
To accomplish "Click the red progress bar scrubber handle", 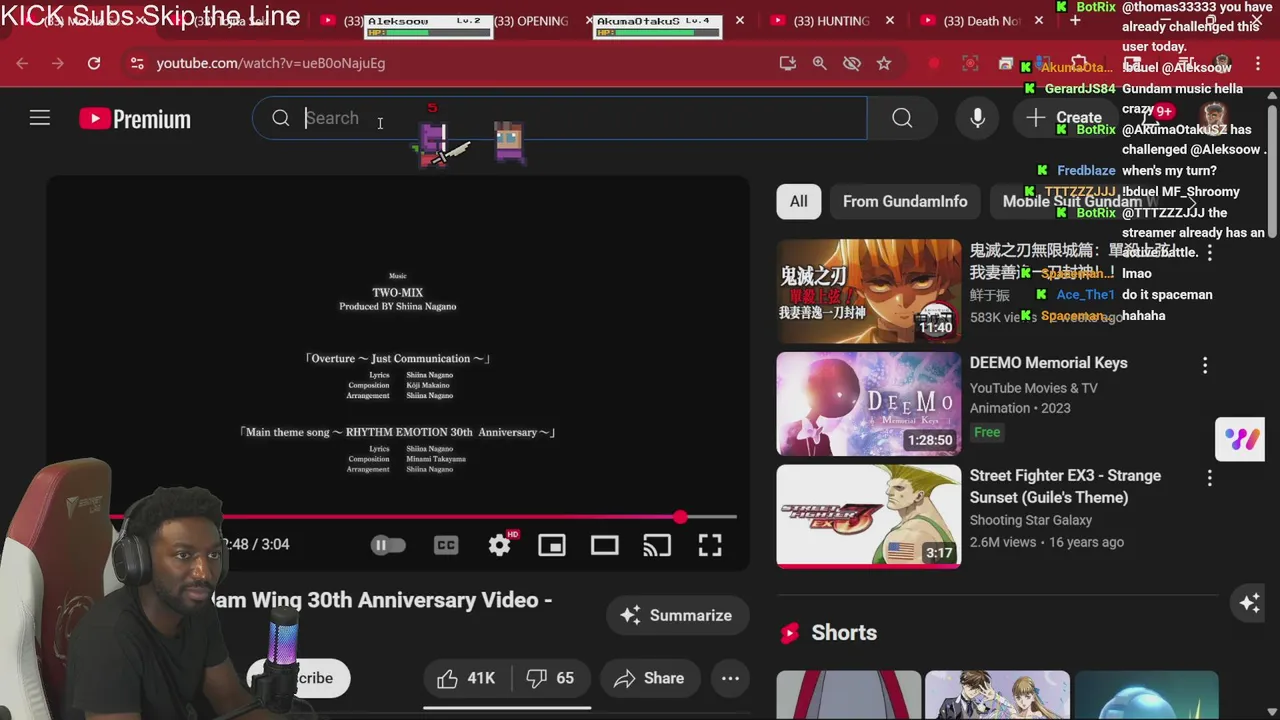I will pos(680,517).
